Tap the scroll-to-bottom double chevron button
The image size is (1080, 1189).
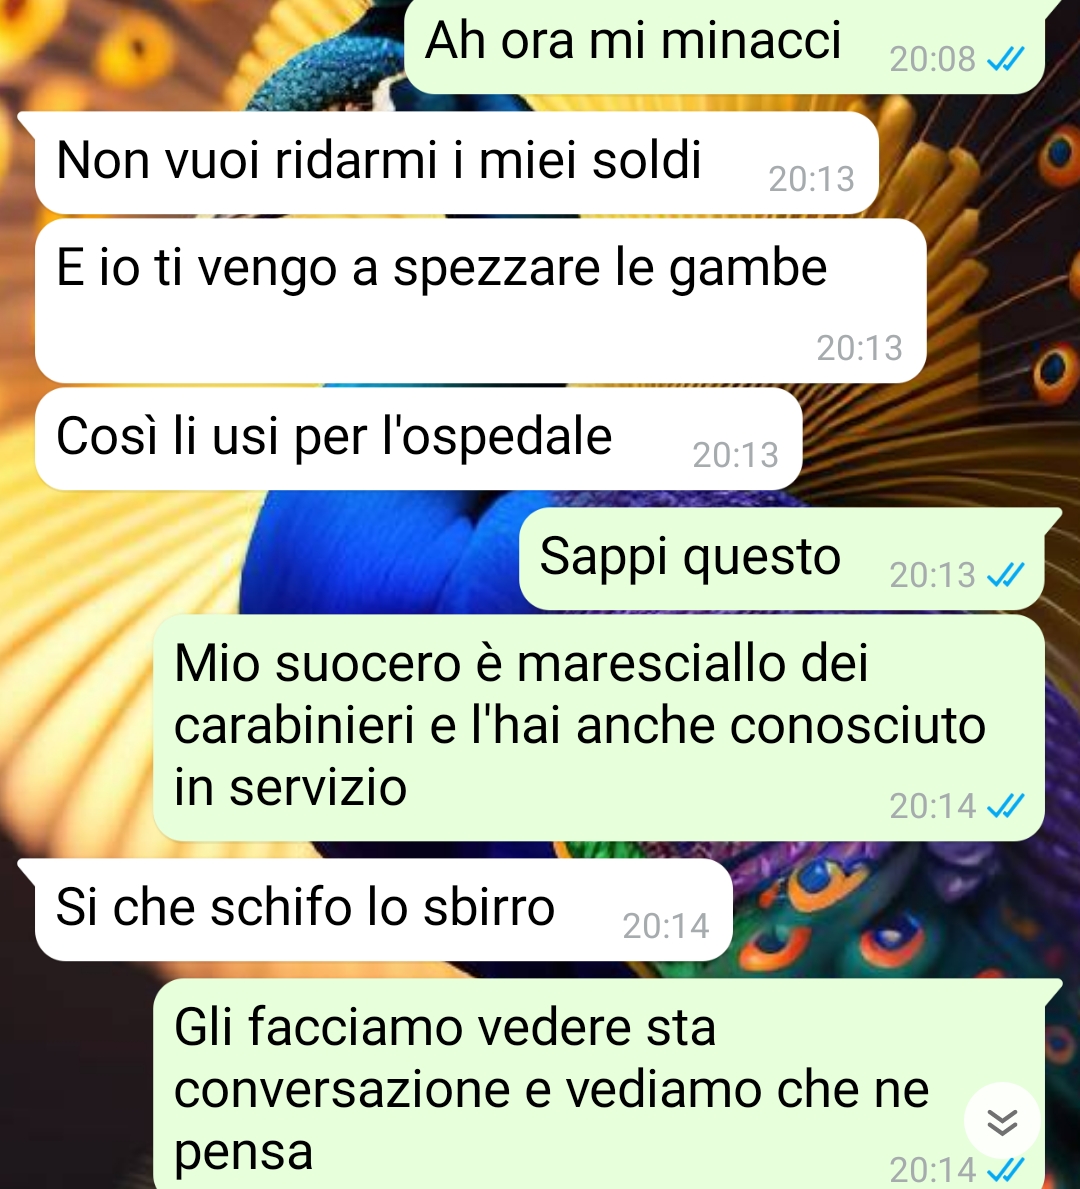coord(1002,1121)
